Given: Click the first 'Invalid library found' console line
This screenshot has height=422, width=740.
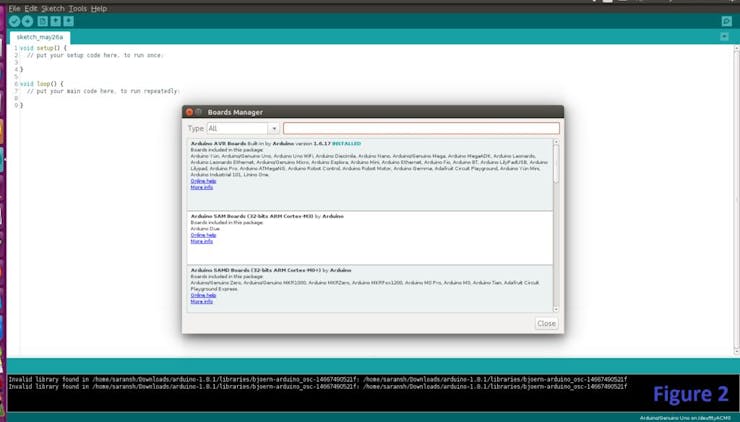Looking at the screenshot, I should pyautogui.click(x=318, y=379).
